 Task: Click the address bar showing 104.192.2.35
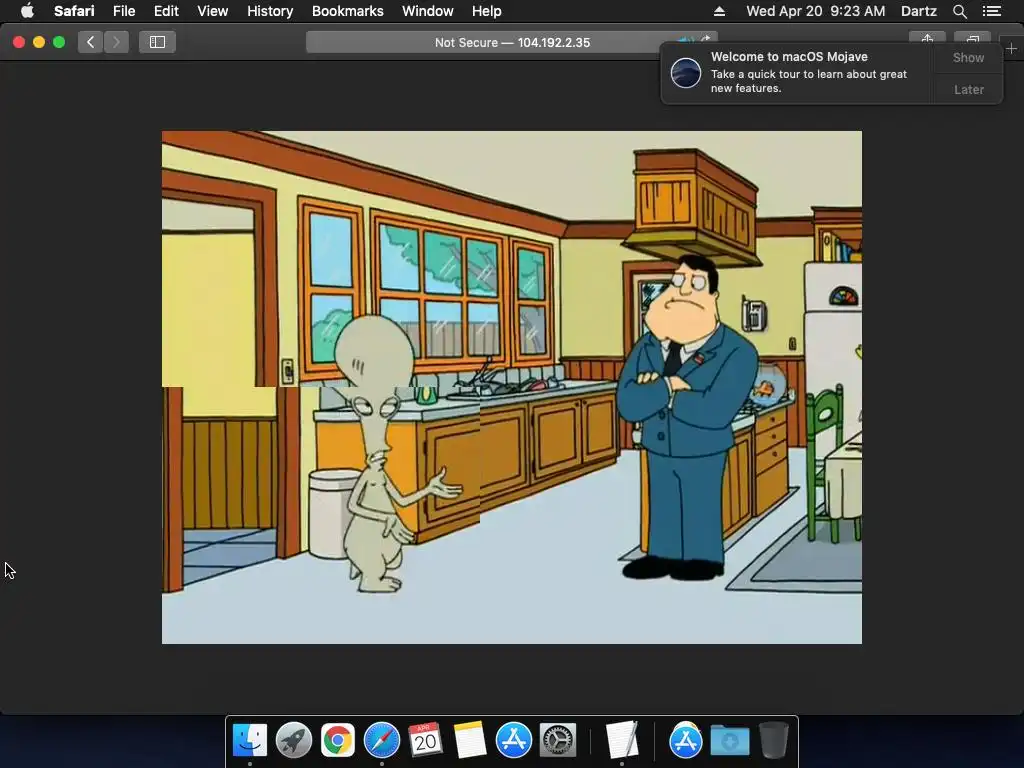tap(511, 42)
